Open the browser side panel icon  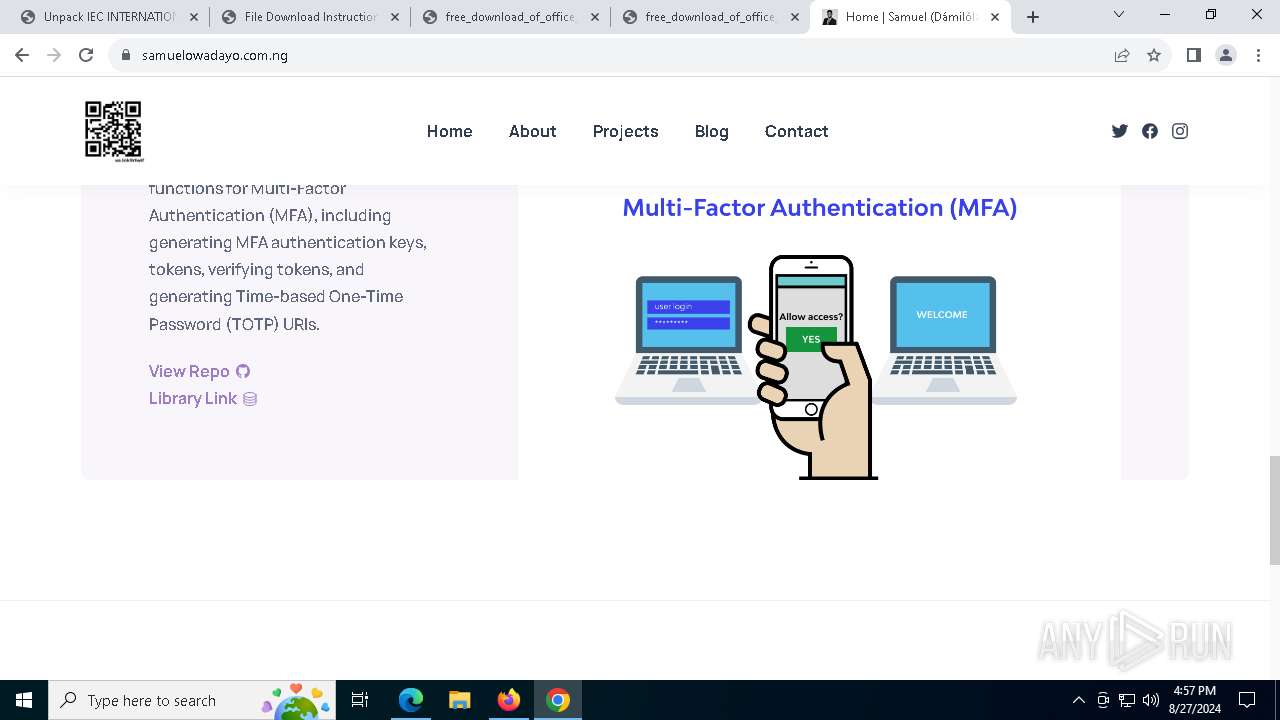tap(1193, 55)
